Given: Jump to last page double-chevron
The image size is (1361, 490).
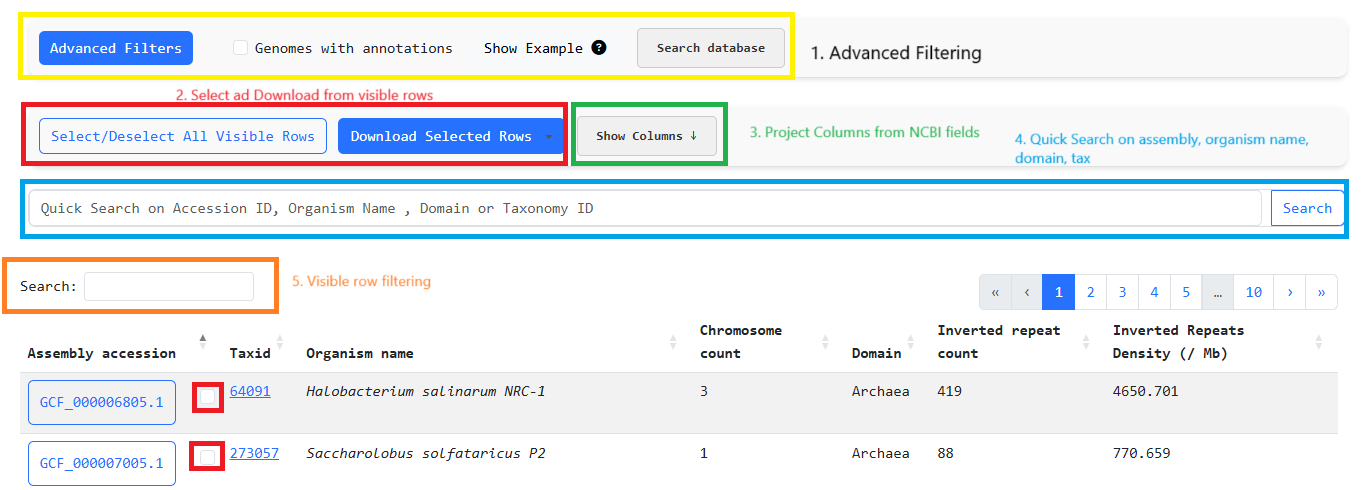Looking at the screenshot, I should [x=1322, y=292].
